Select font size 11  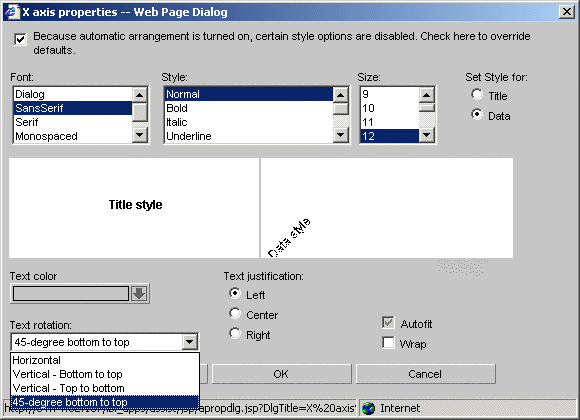click(x=390, y=122)
